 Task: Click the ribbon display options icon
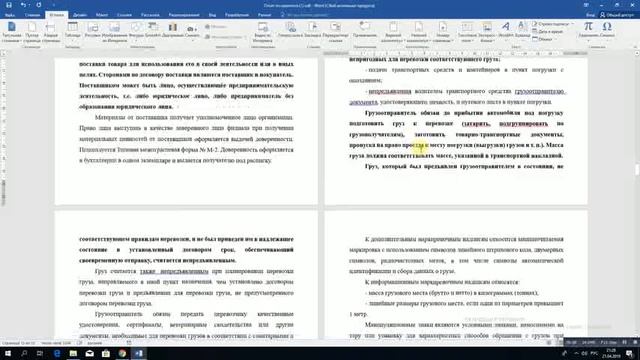(586, 5)
